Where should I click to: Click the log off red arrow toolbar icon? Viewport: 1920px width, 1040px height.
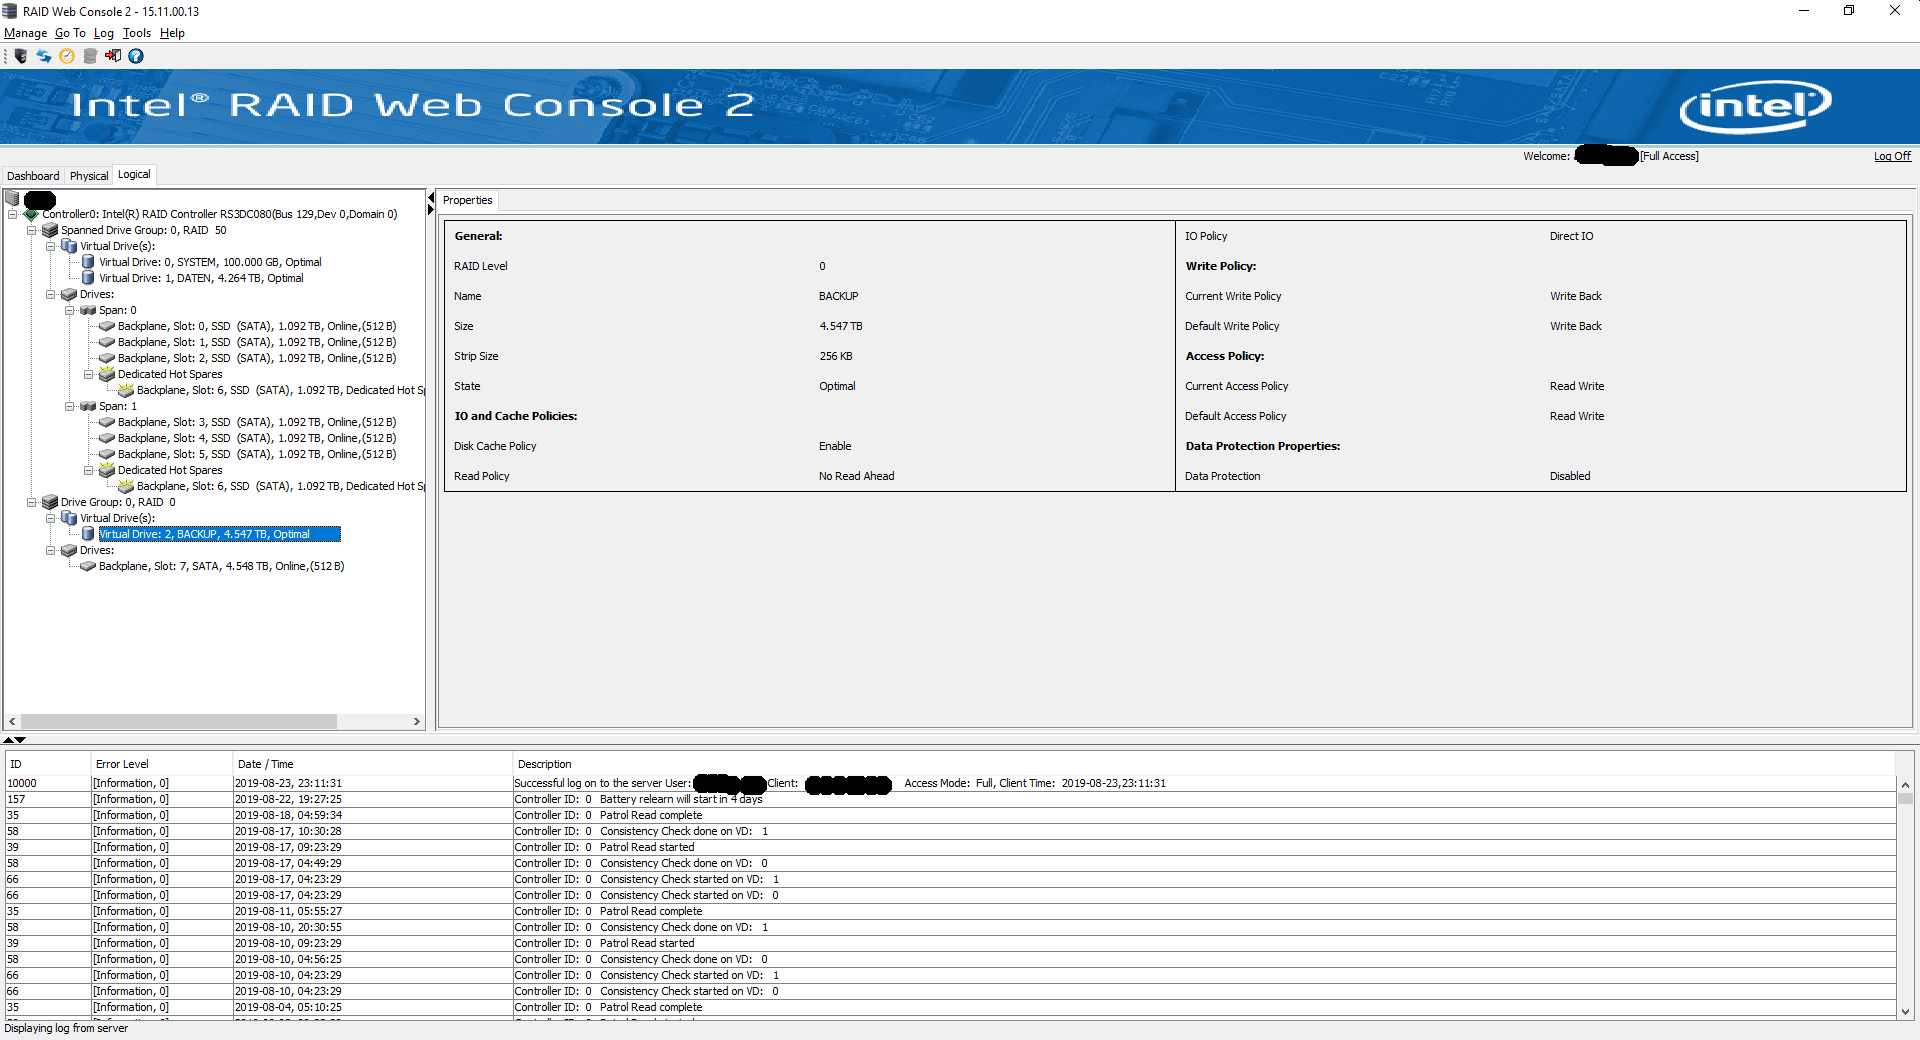click(113, 56)
